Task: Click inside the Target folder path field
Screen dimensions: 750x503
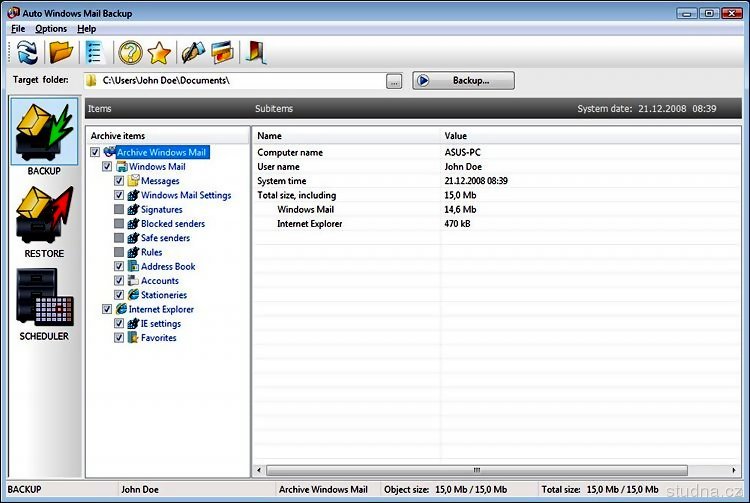Action: click(240, 80)
